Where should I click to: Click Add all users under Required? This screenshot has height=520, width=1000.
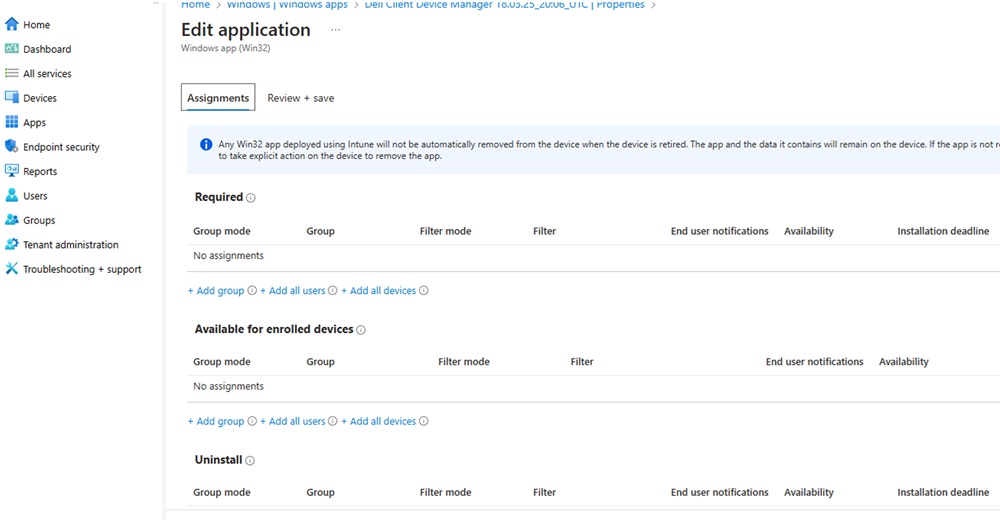pyautogui.click(x=293, y=291)
